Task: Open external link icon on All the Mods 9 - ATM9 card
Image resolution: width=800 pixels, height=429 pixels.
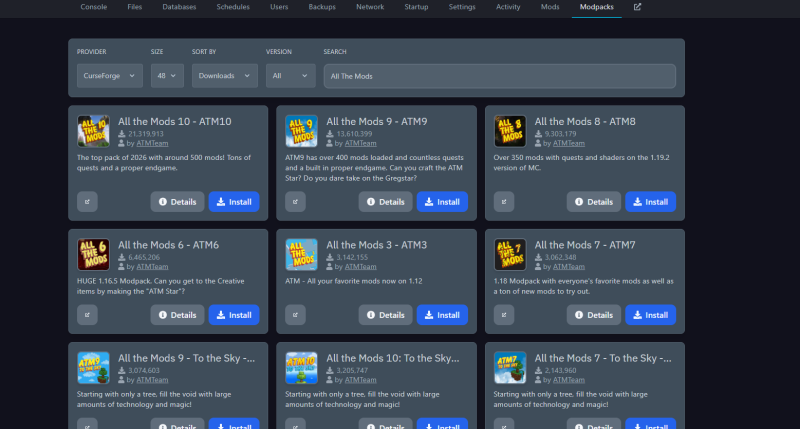Action: pos(295,201)
